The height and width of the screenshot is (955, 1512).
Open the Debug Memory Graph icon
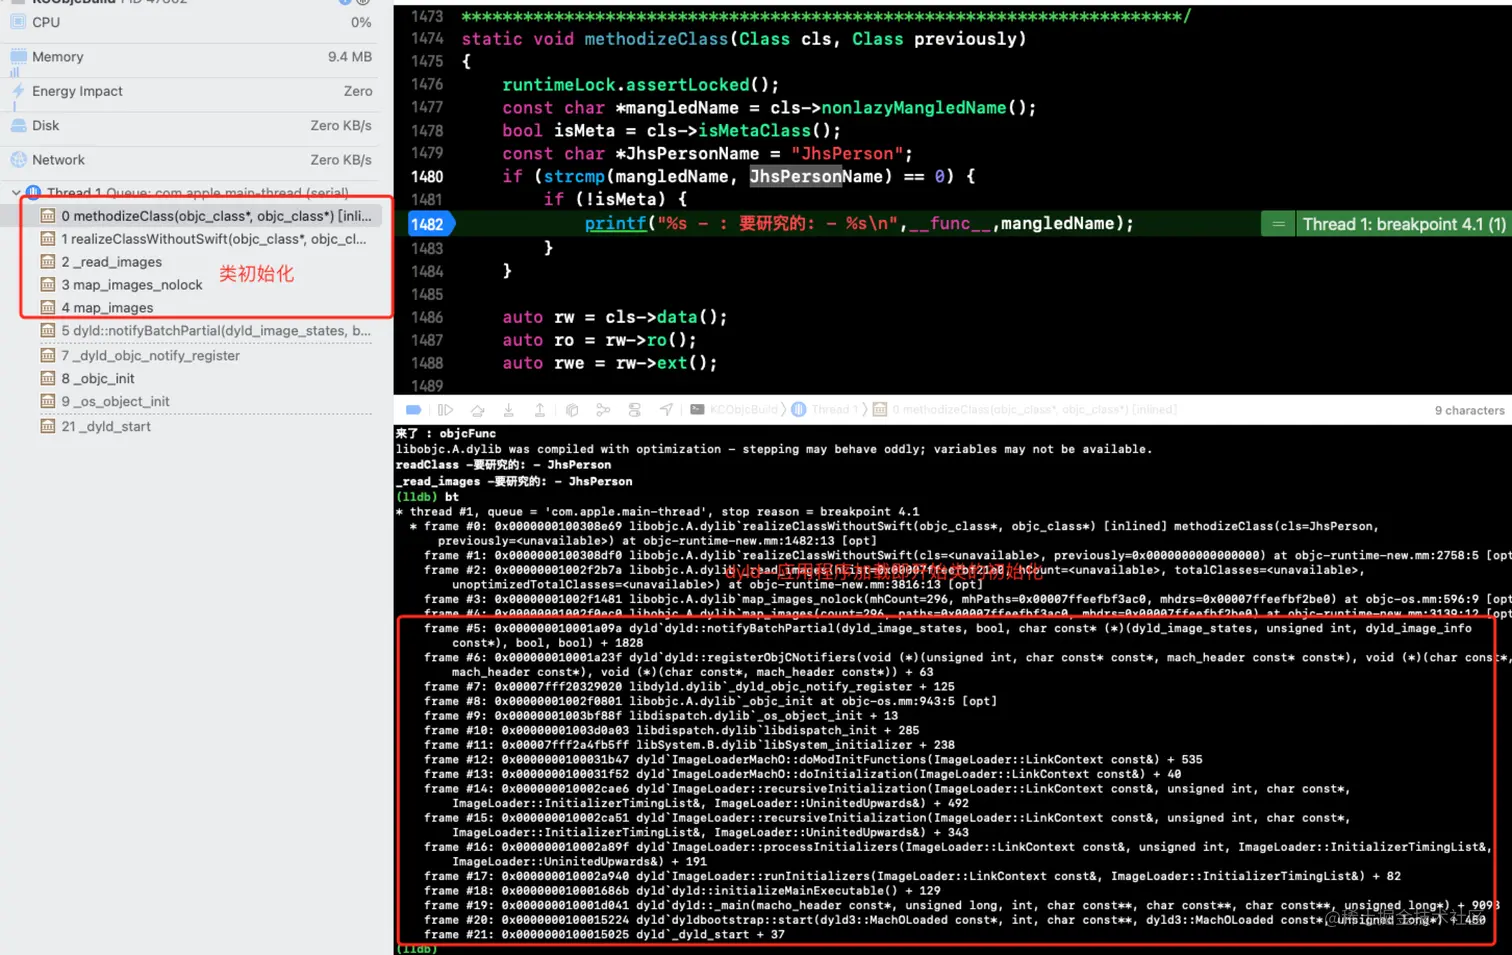pos(603,410)
